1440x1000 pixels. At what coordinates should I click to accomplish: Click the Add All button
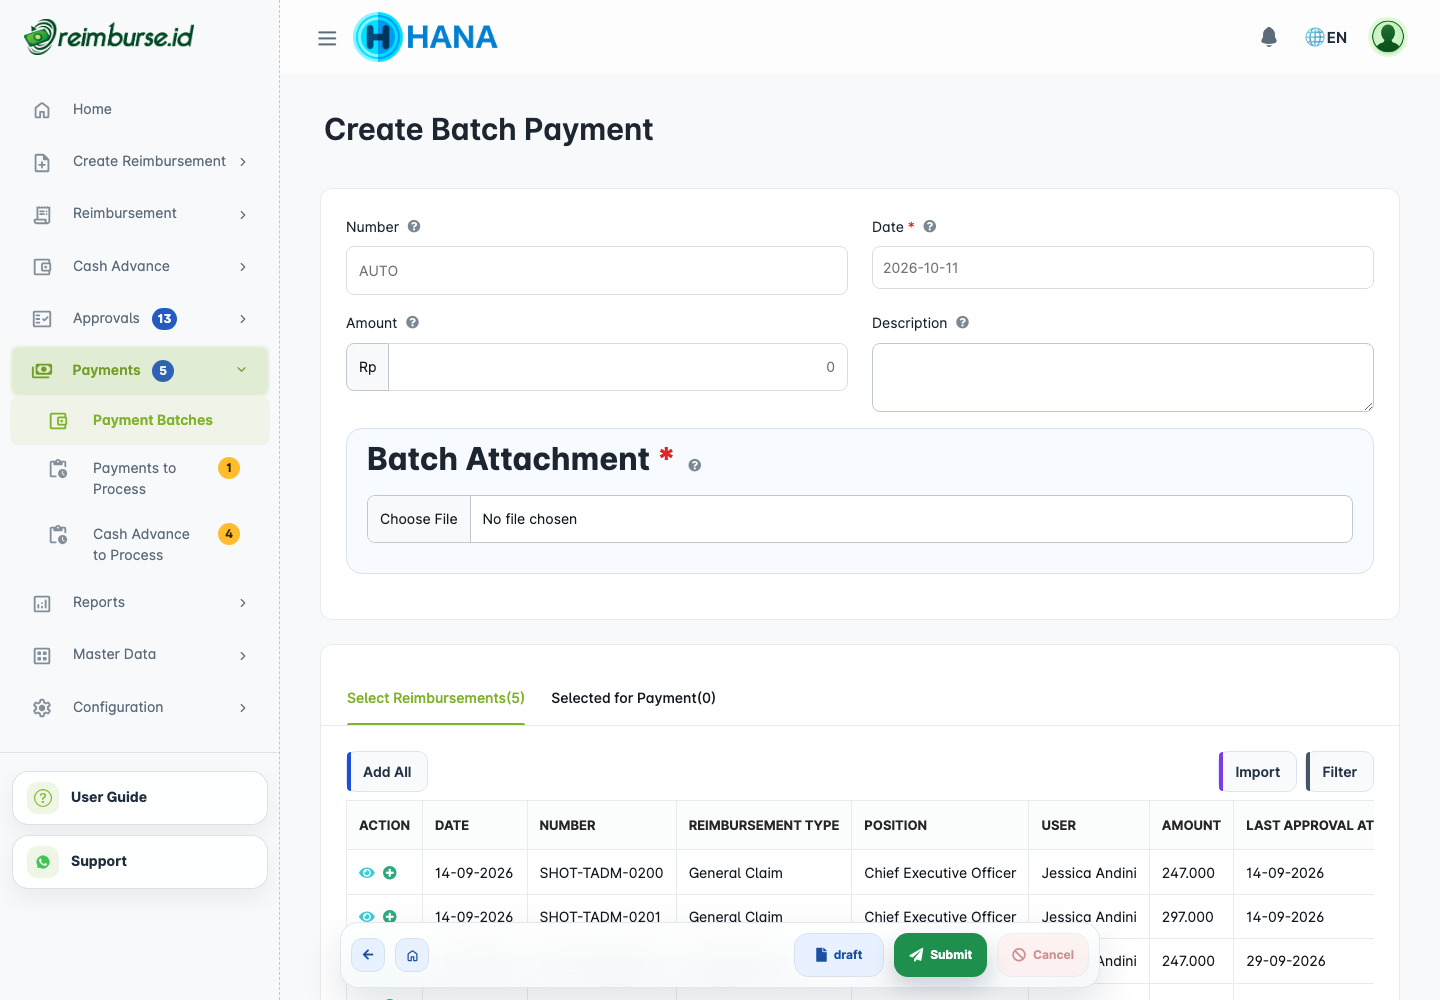click(x=387, y=772)
